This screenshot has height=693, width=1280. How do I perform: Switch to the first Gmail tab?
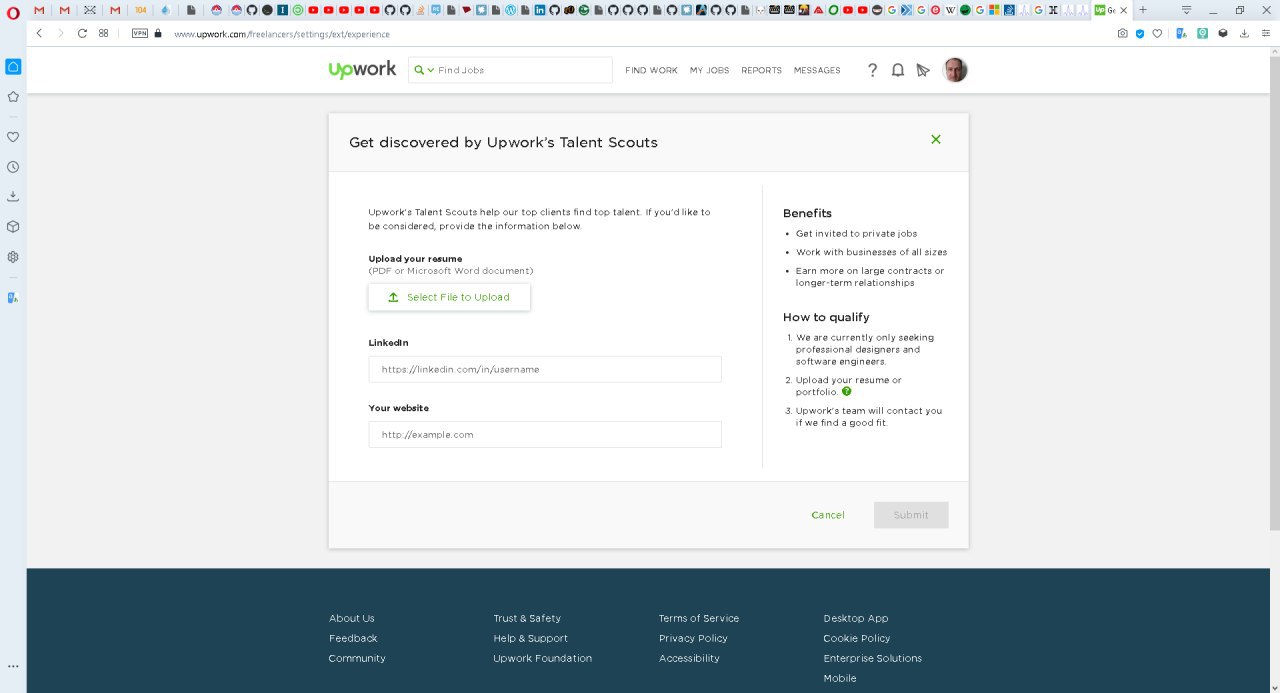pos(37,10)
